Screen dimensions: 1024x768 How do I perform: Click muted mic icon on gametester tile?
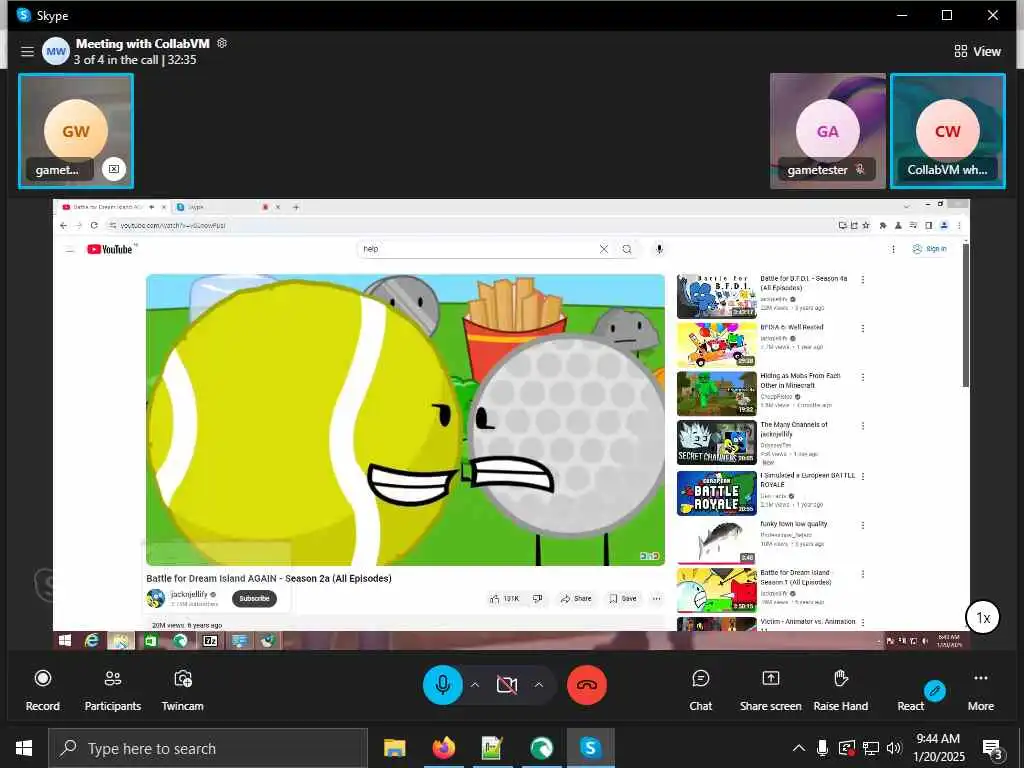click(x=861, y=169)
